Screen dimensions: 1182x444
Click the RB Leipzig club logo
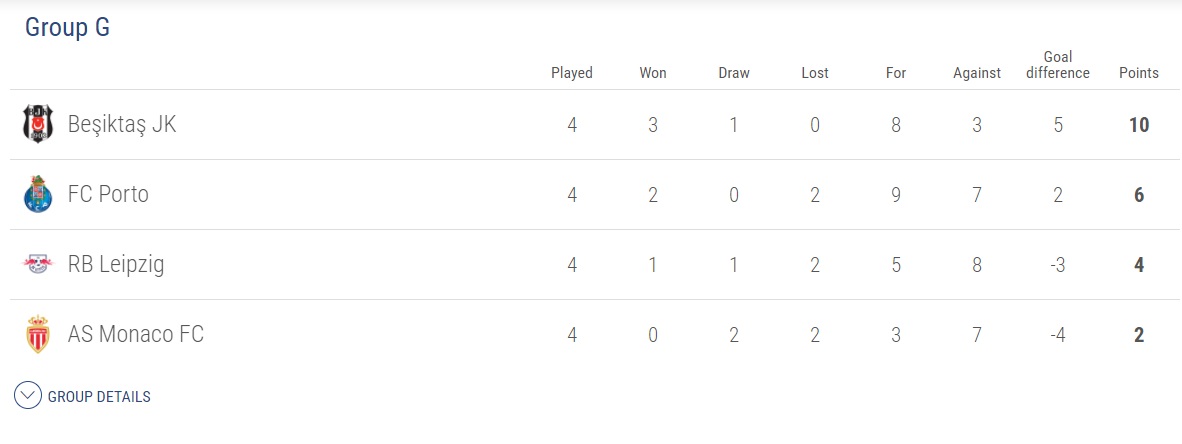pyautogui.click(x=38, y=265)
